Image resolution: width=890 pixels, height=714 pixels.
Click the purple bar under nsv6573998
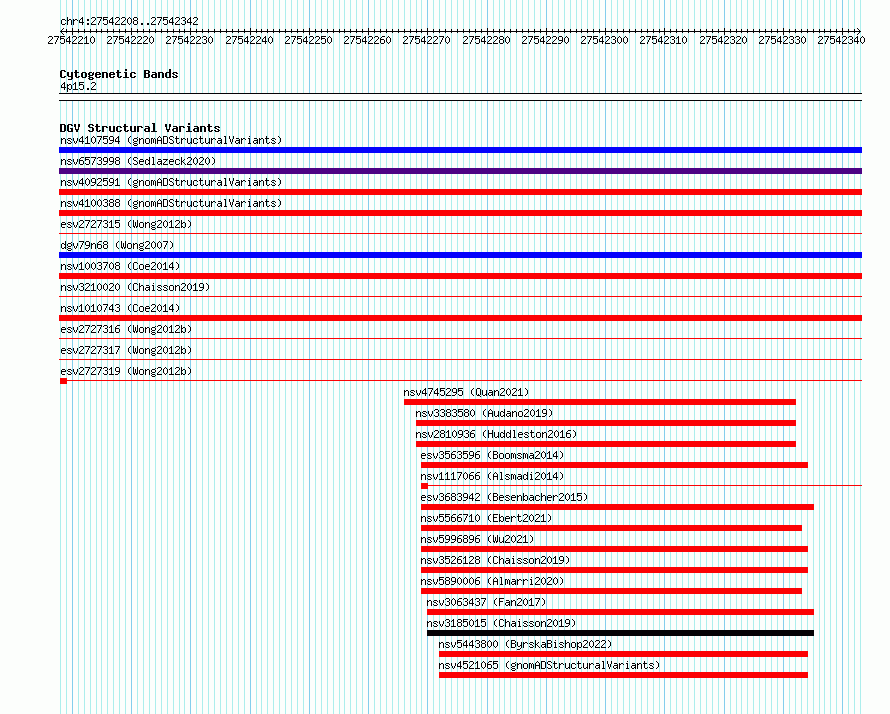(460, 171)
